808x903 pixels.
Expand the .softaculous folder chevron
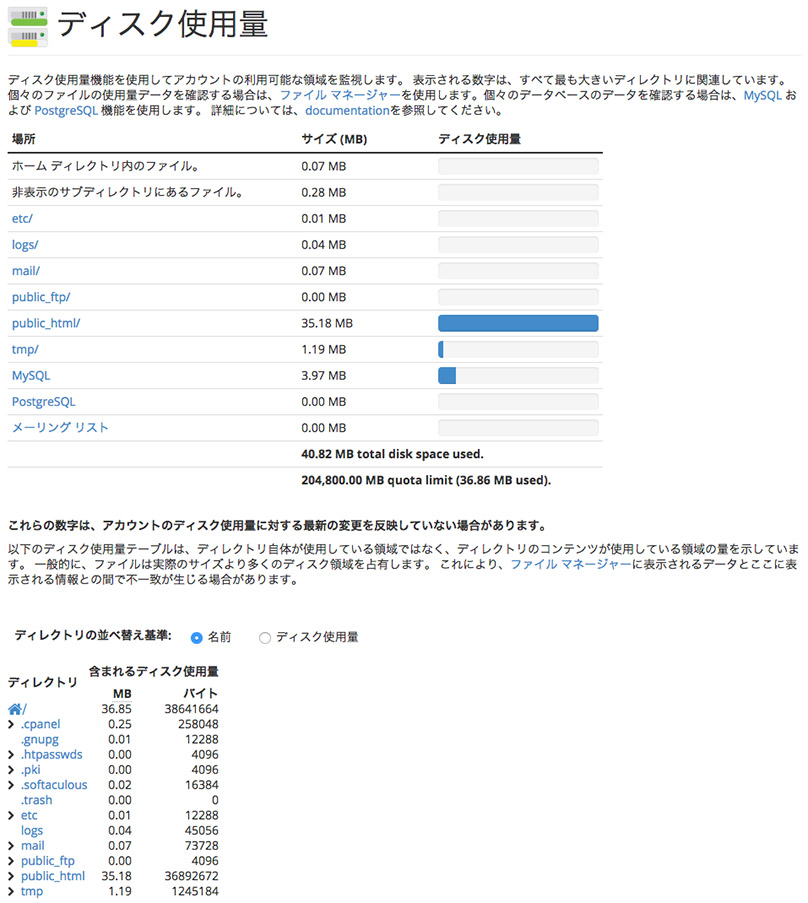(10, 786)
